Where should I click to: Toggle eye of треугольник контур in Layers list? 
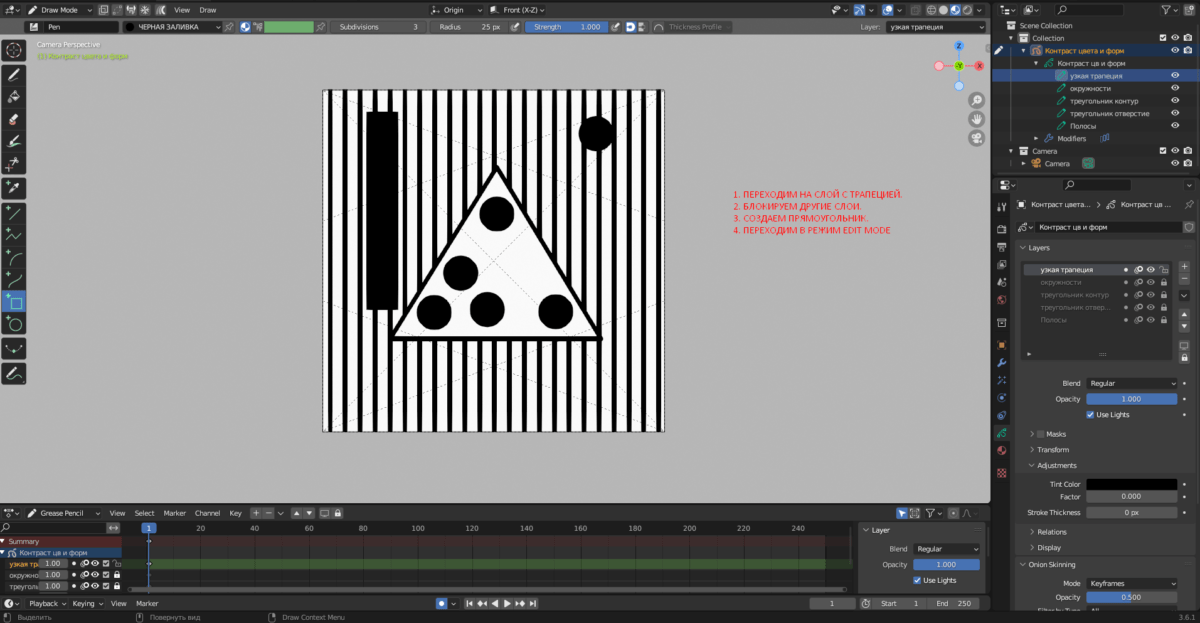coord(1151,295)
